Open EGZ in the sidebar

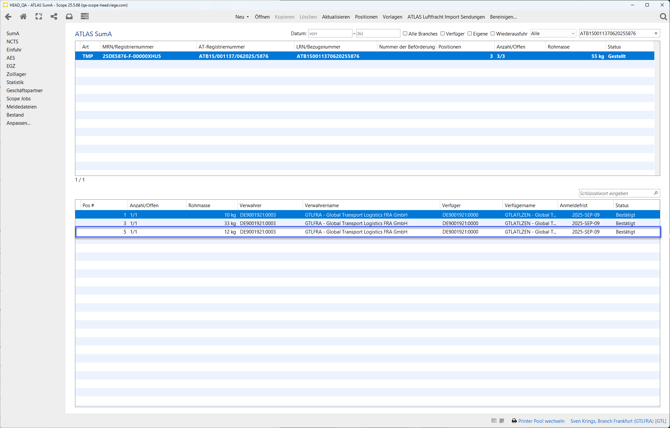[x=11, y=66]
